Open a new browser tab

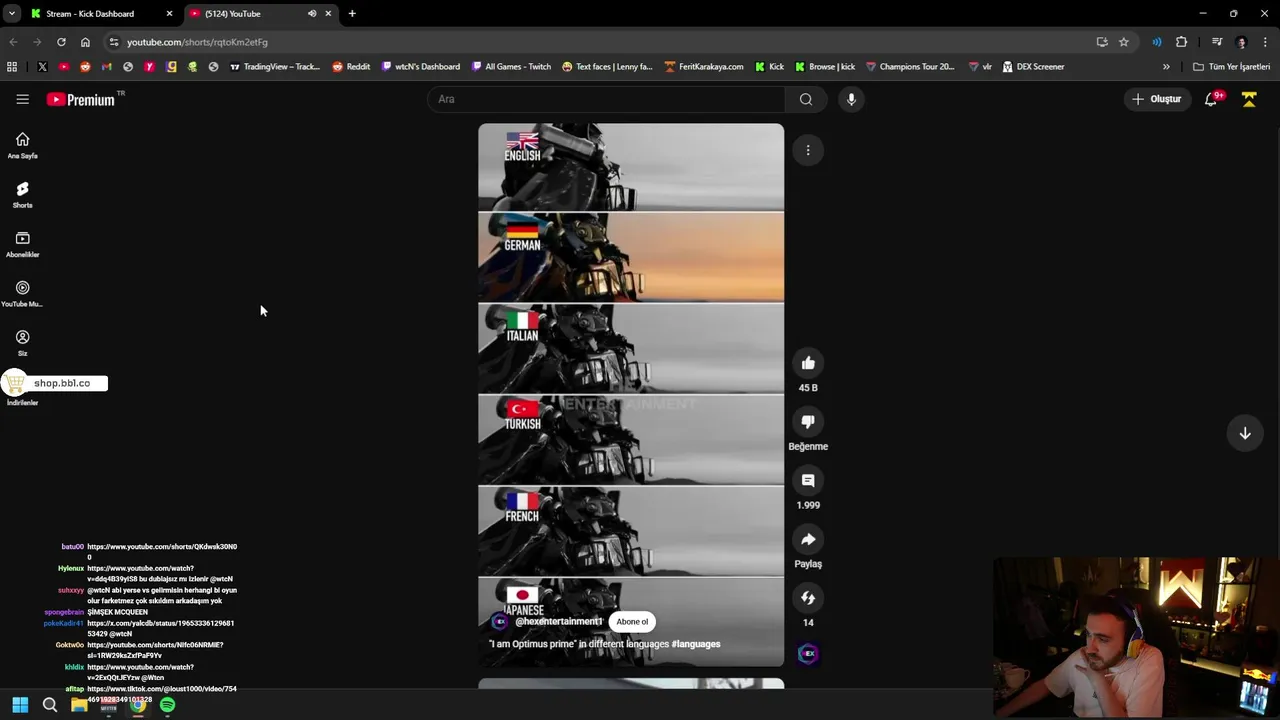tap(352, 14)
